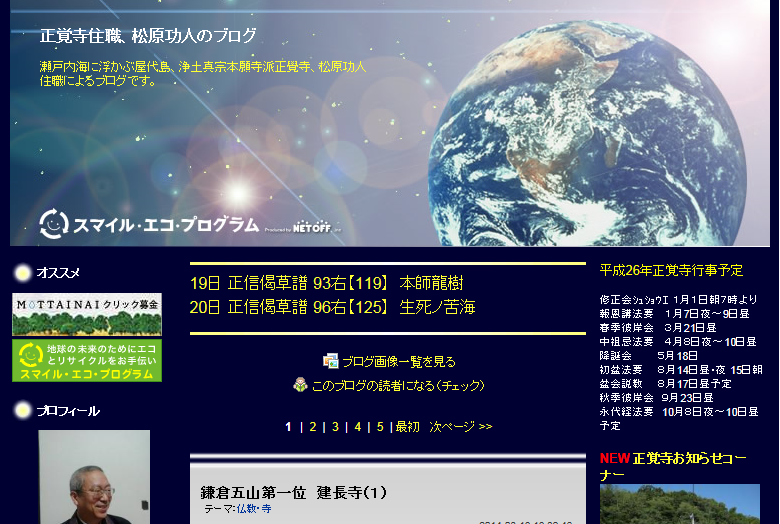Click このブログの読者になる(チェック) link
Screen dimensions: 780x524
[x=398, y=385]
